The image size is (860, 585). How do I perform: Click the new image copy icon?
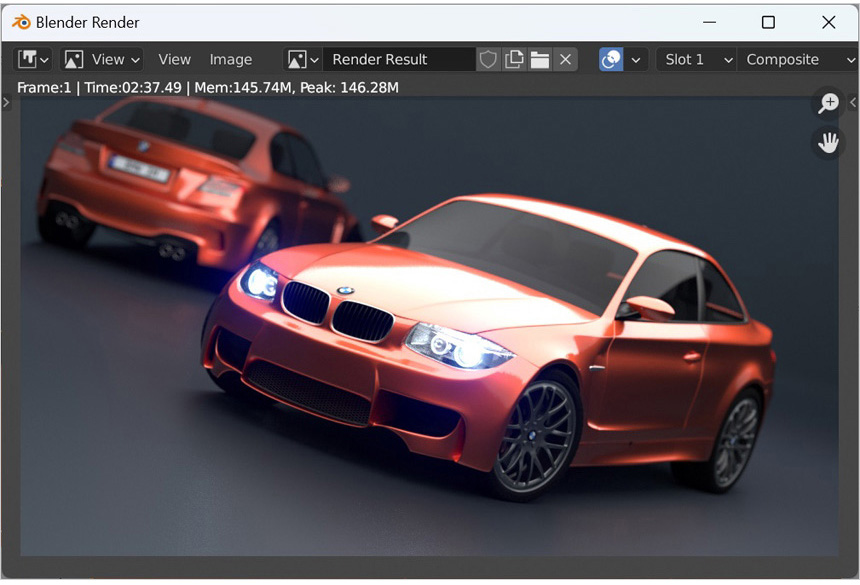pos(514,60)
